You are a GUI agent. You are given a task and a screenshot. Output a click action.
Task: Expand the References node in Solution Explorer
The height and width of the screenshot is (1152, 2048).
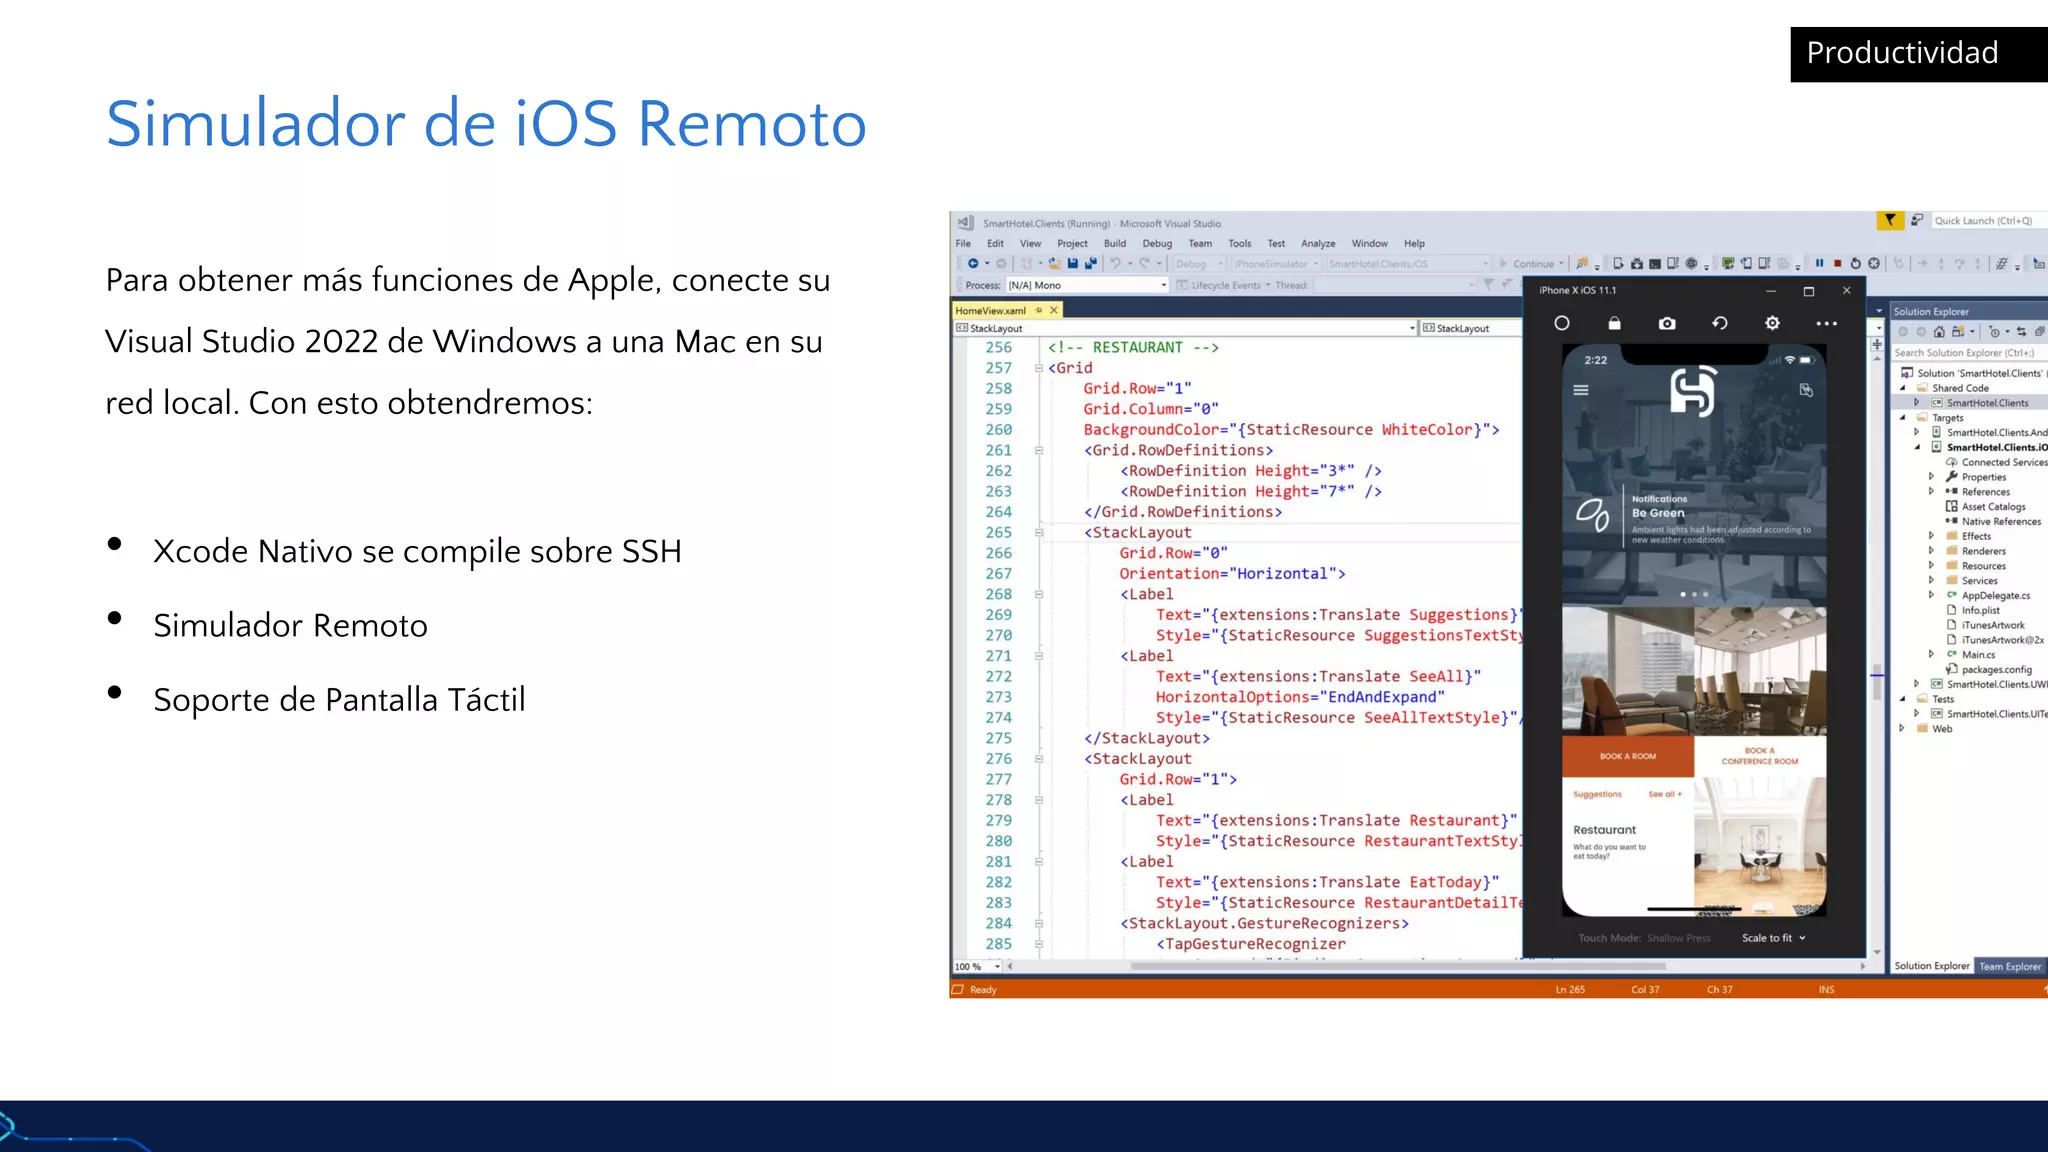[x=1931, y=492]
